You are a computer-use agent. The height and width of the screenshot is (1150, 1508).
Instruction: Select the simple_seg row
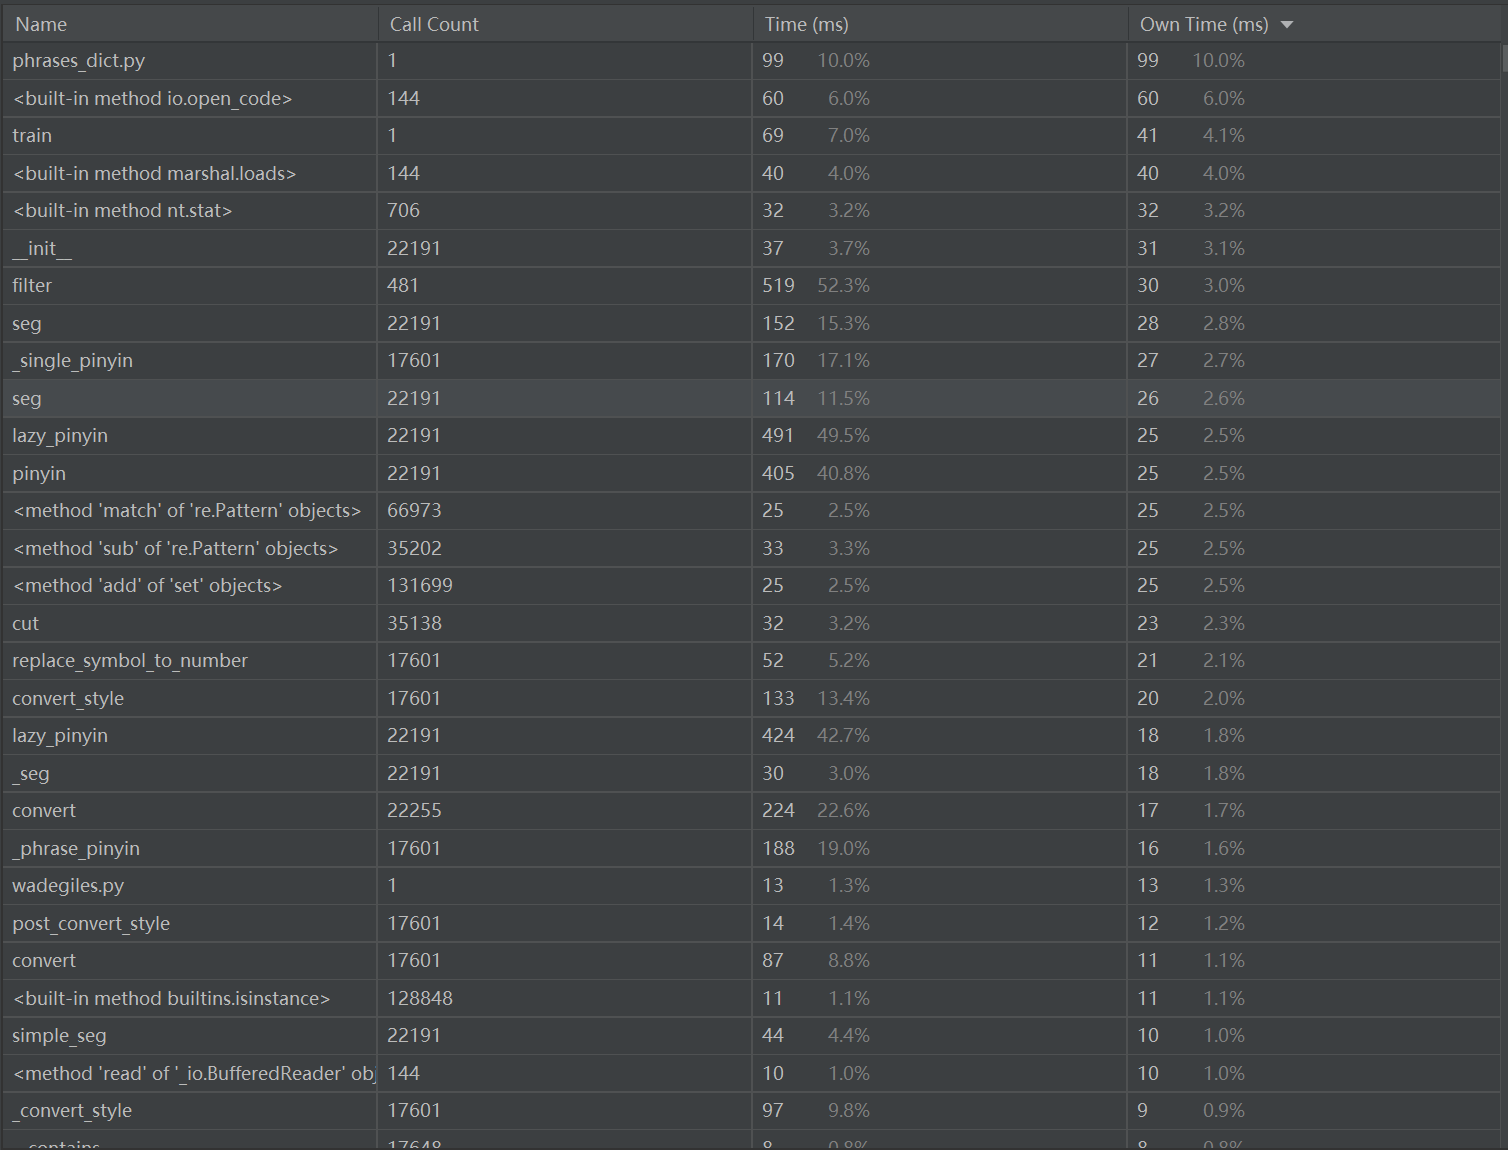point(59,1036)
